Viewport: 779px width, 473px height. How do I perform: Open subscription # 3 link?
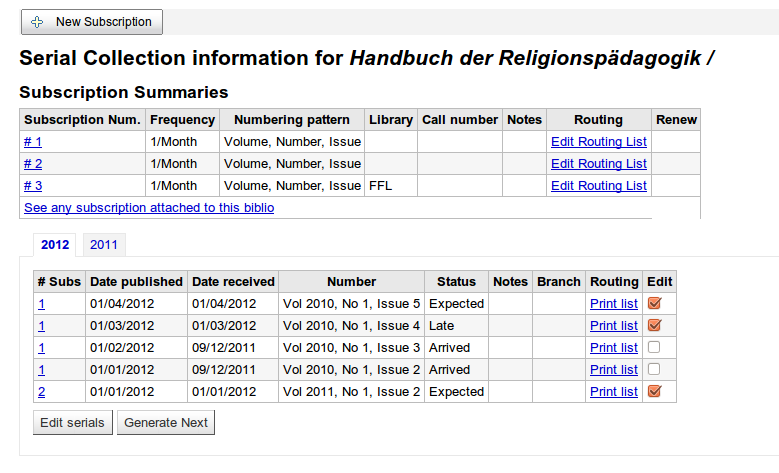[33, 186]
